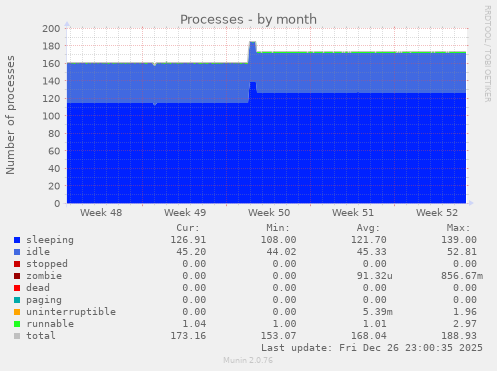This screenshot has width=497, height=371.
Task: Click the 'Week 48' axis label
Action: click(101, 213)
